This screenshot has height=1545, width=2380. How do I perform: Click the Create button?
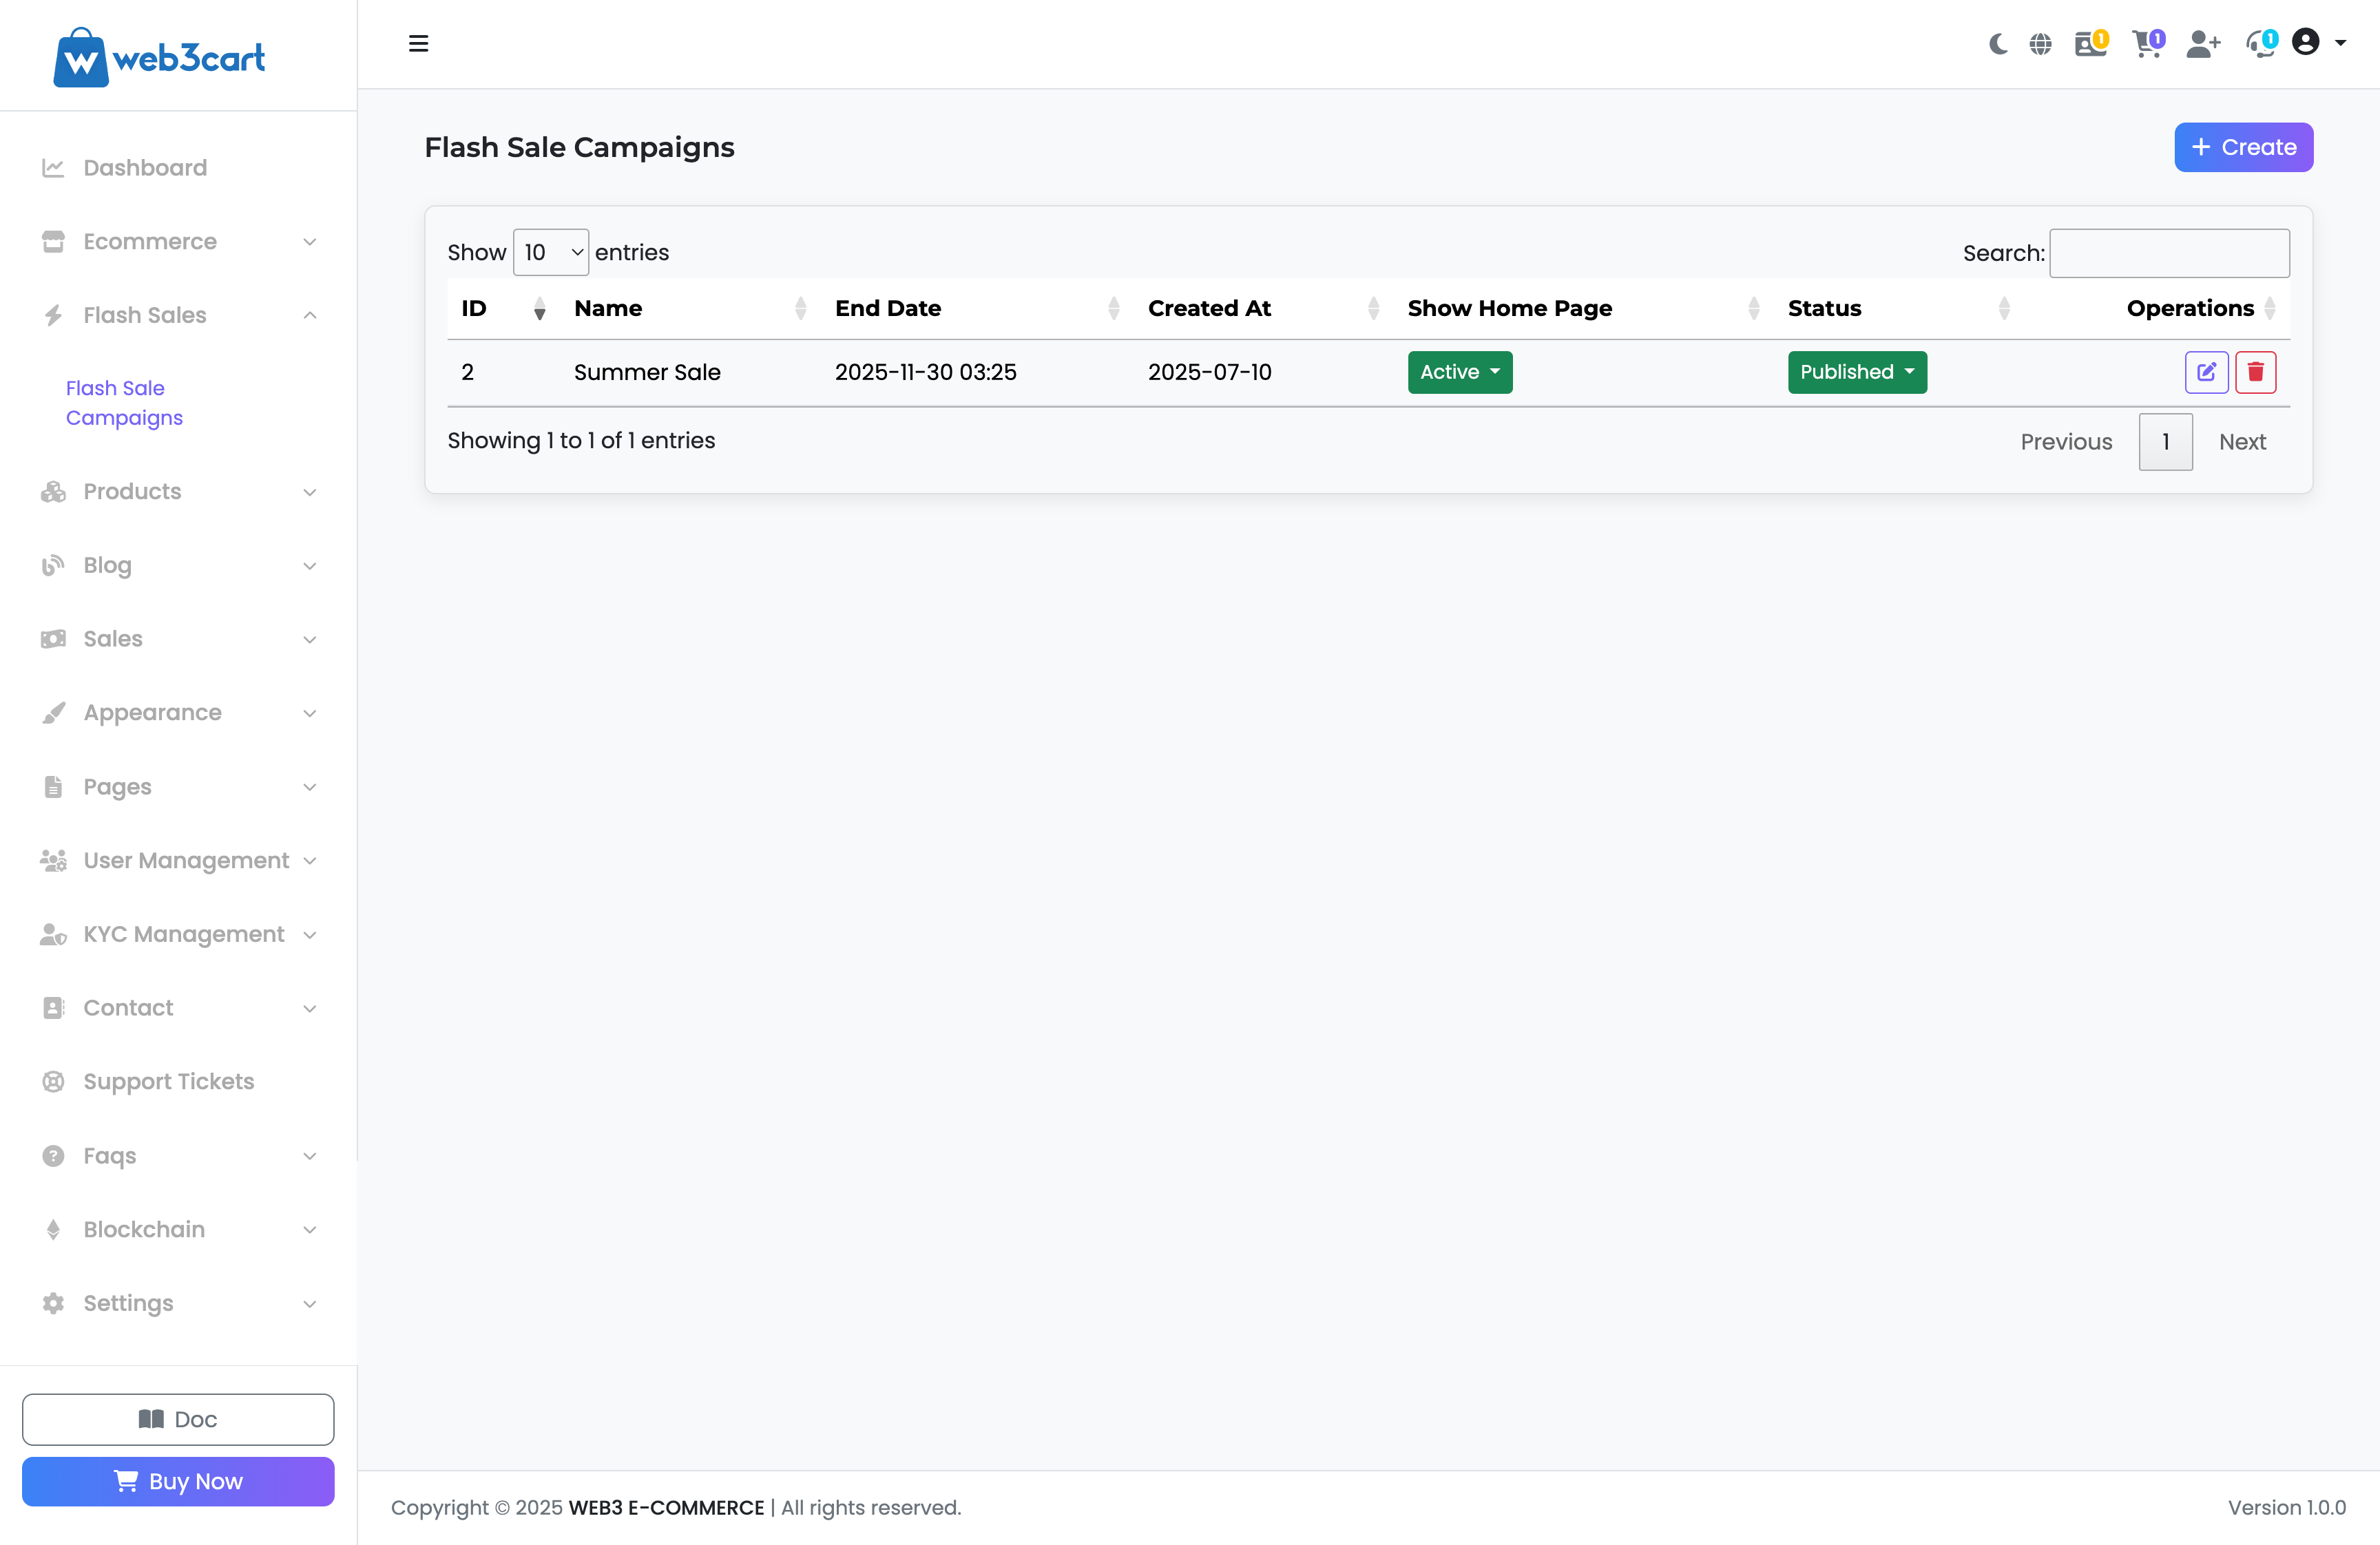2243,147
